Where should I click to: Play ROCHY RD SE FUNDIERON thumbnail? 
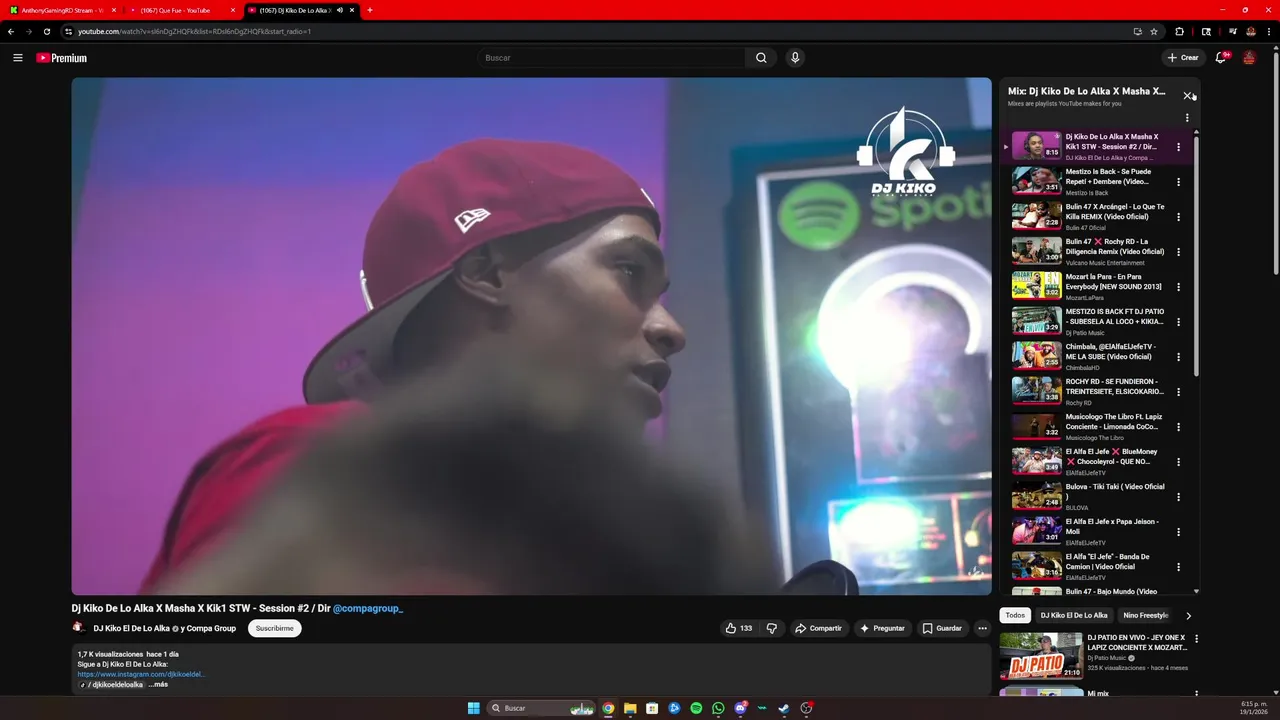[x=1036, y=390]
